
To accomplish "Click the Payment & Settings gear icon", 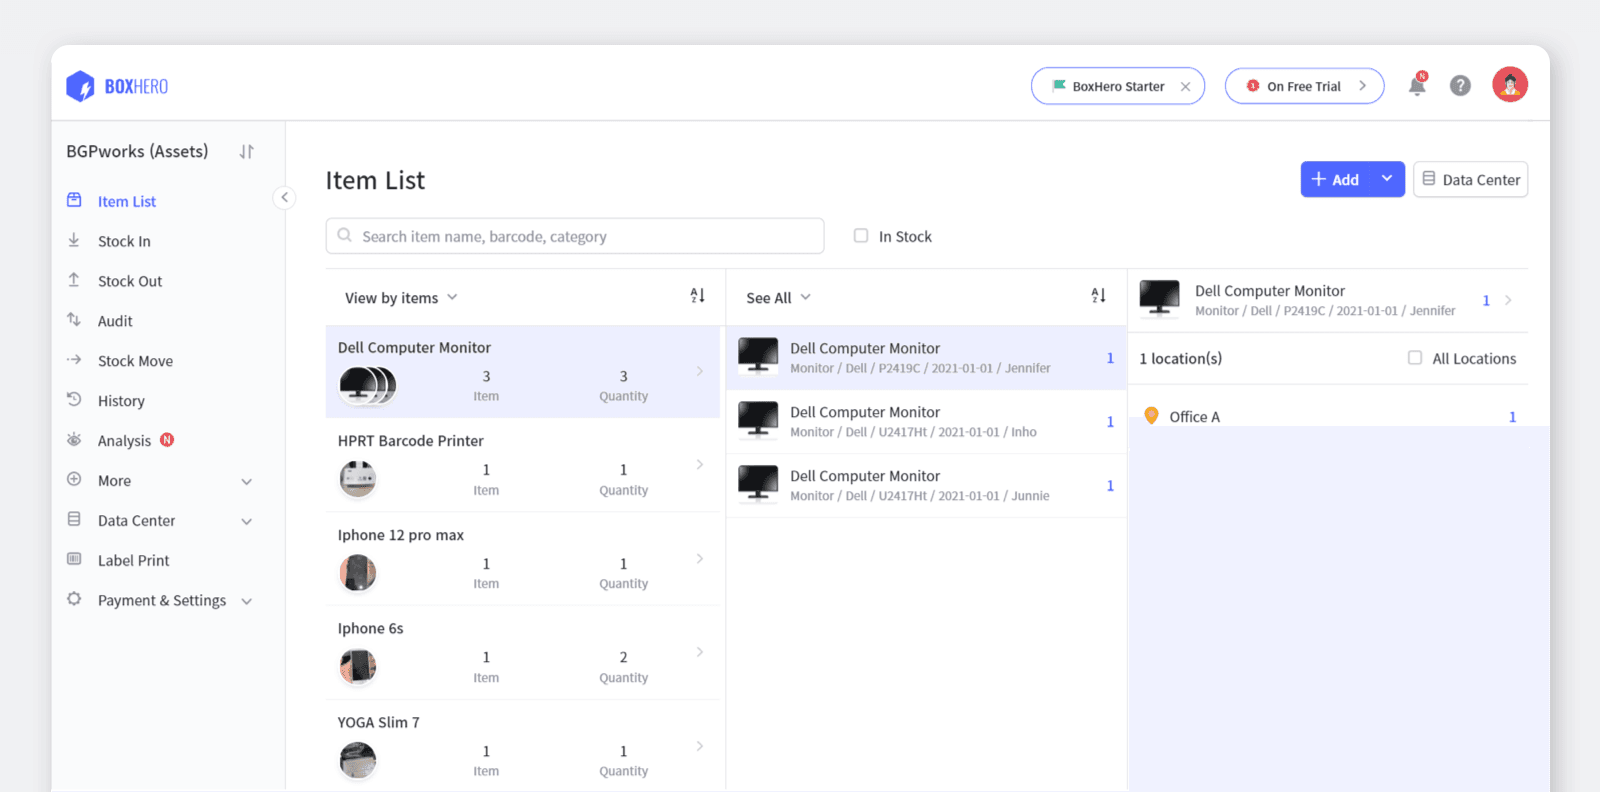I will click(x=74, y=599).
